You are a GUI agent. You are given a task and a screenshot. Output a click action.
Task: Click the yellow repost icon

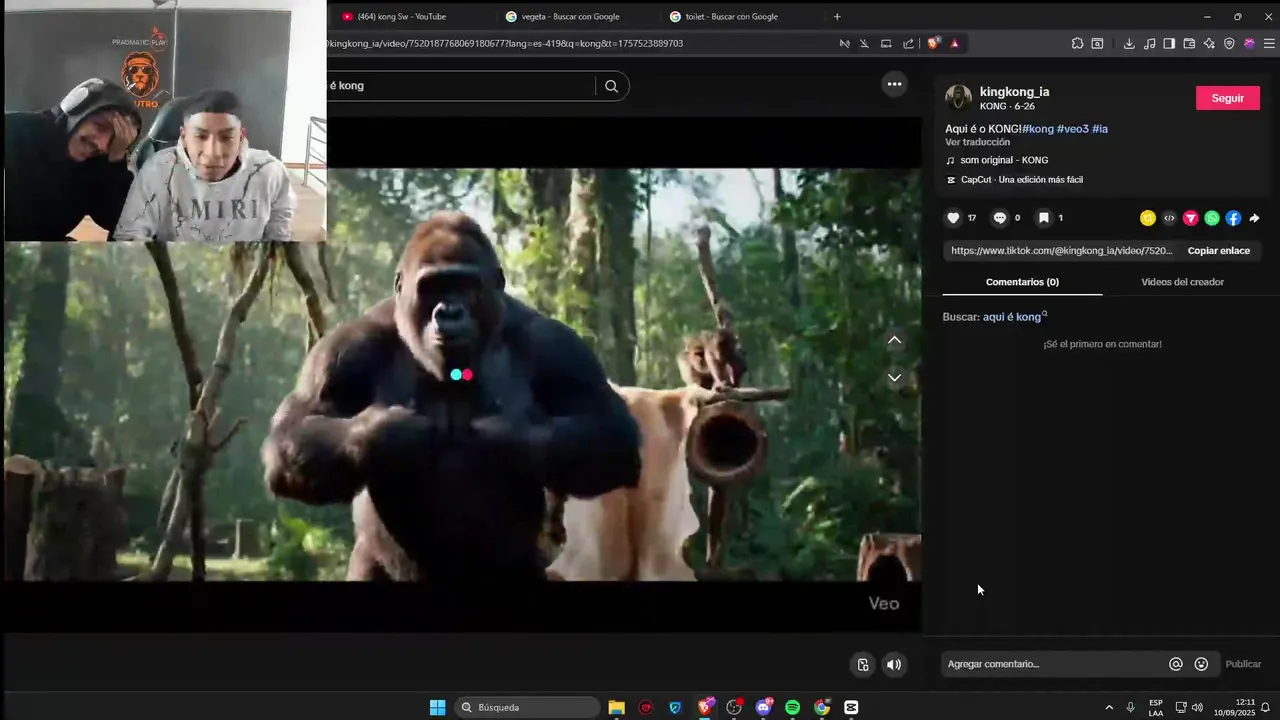[x=1148, y=218]
